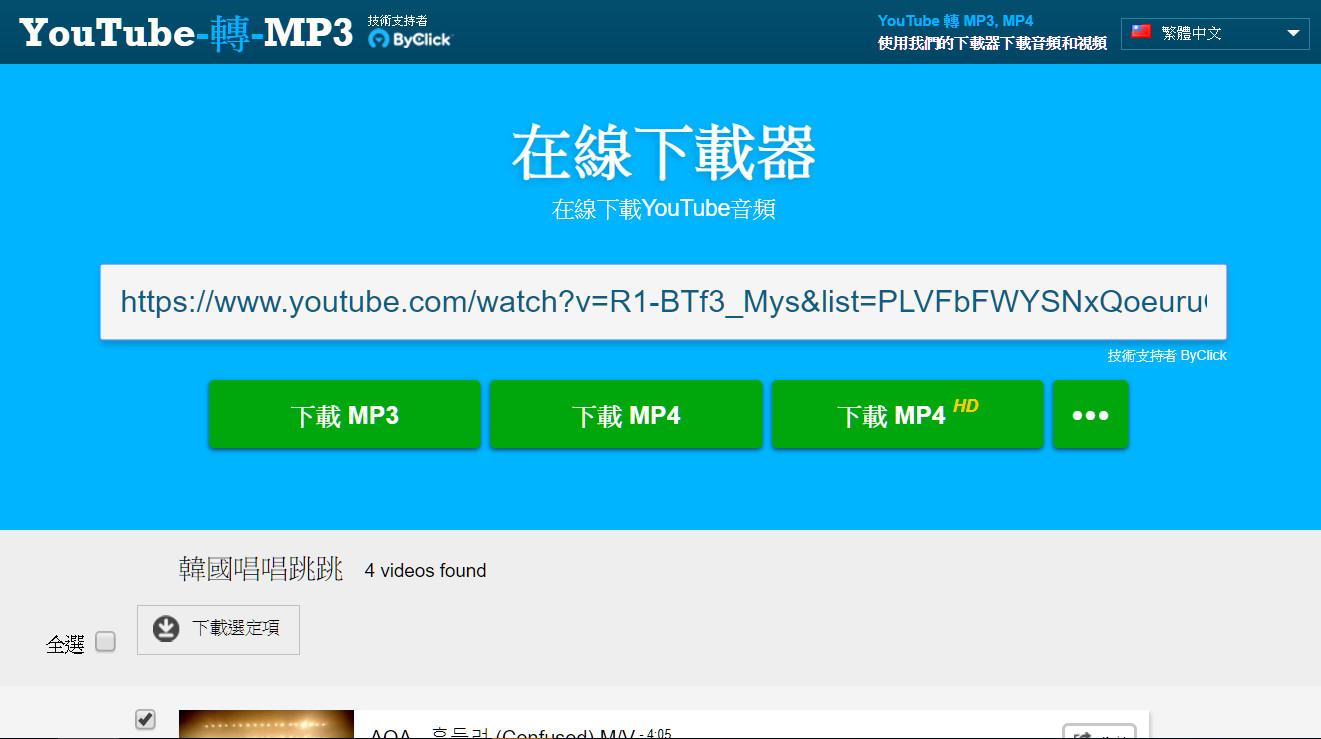This screenshot has width=1321, height=739.
Task: Click the YouTube-轉-MP3 site logo
Action: 186,33
